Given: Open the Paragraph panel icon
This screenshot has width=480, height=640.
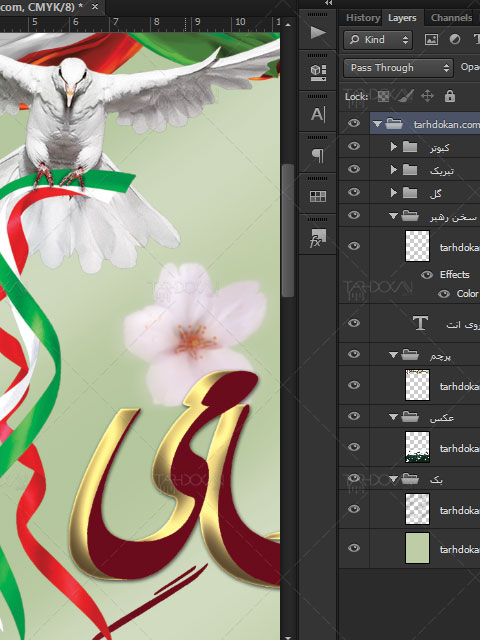Looking at the screenshot, I should 318,156.
